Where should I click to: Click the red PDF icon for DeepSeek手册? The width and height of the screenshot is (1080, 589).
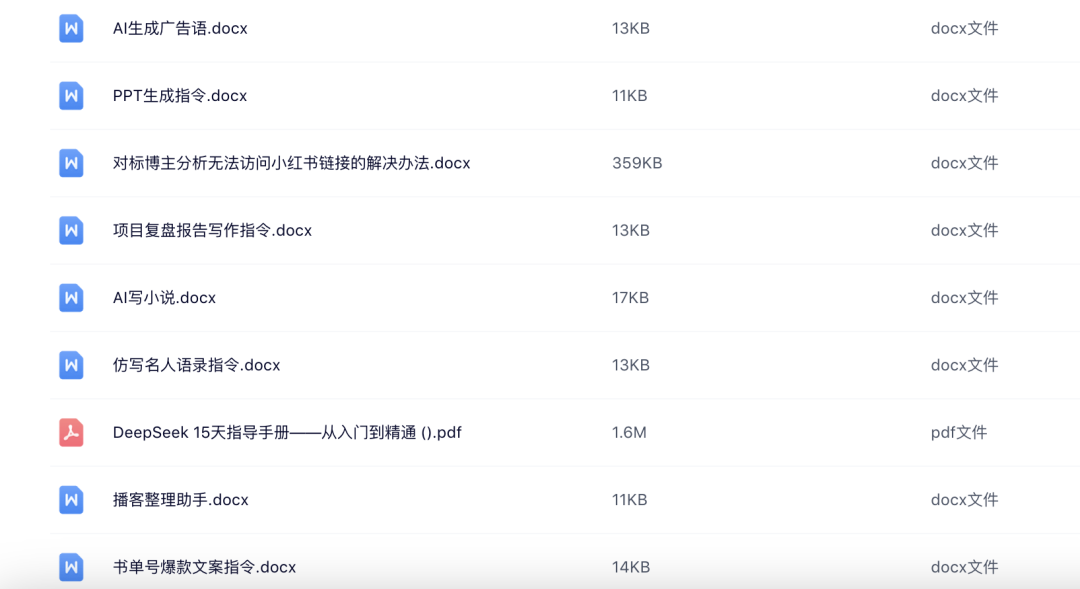pos(71,433)
